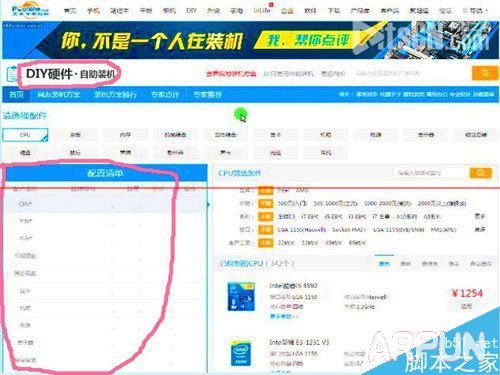The height and width of the screenshot is (375, 500).
Task: Filter socket by FM2(APU)
Action: [443, 230]
